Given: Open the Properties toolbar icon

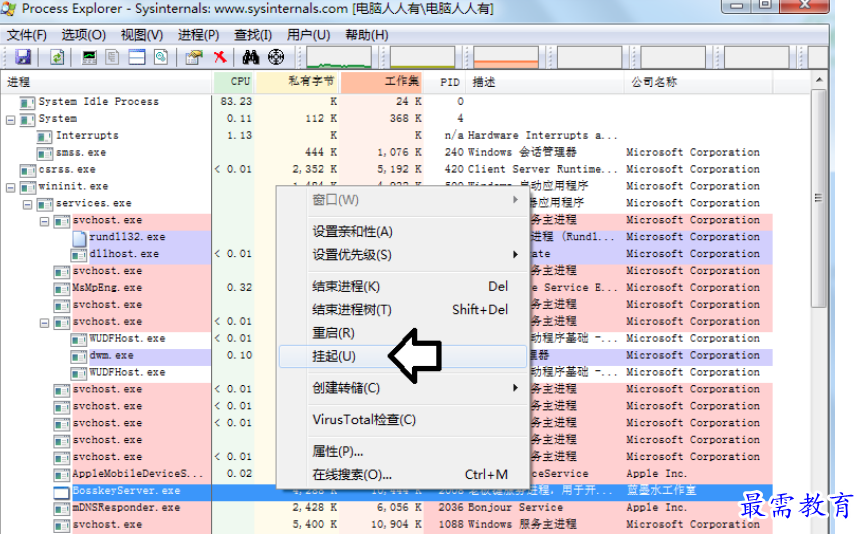Looking at the screenshot, I should (194, 57).
